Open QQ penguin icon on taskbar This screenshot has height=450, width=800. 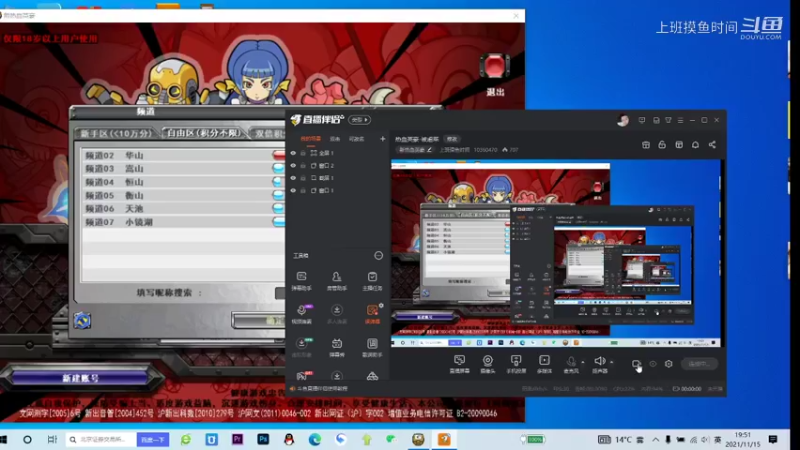[289, 439]
